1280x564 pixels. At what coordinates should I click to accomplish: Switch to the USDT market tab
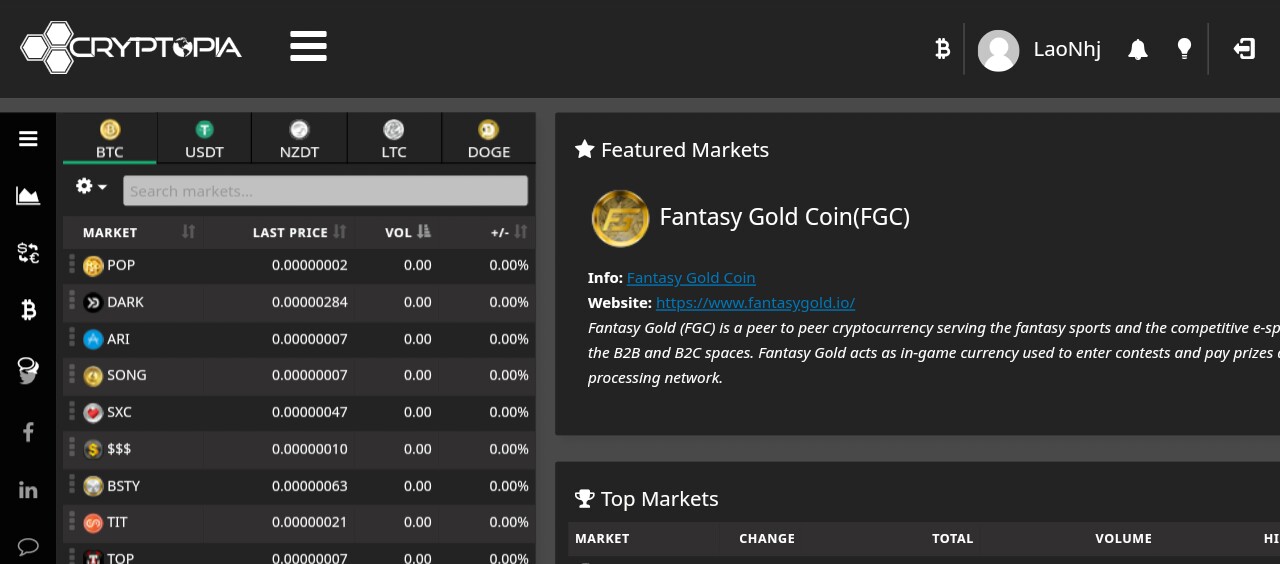(204, 138)
